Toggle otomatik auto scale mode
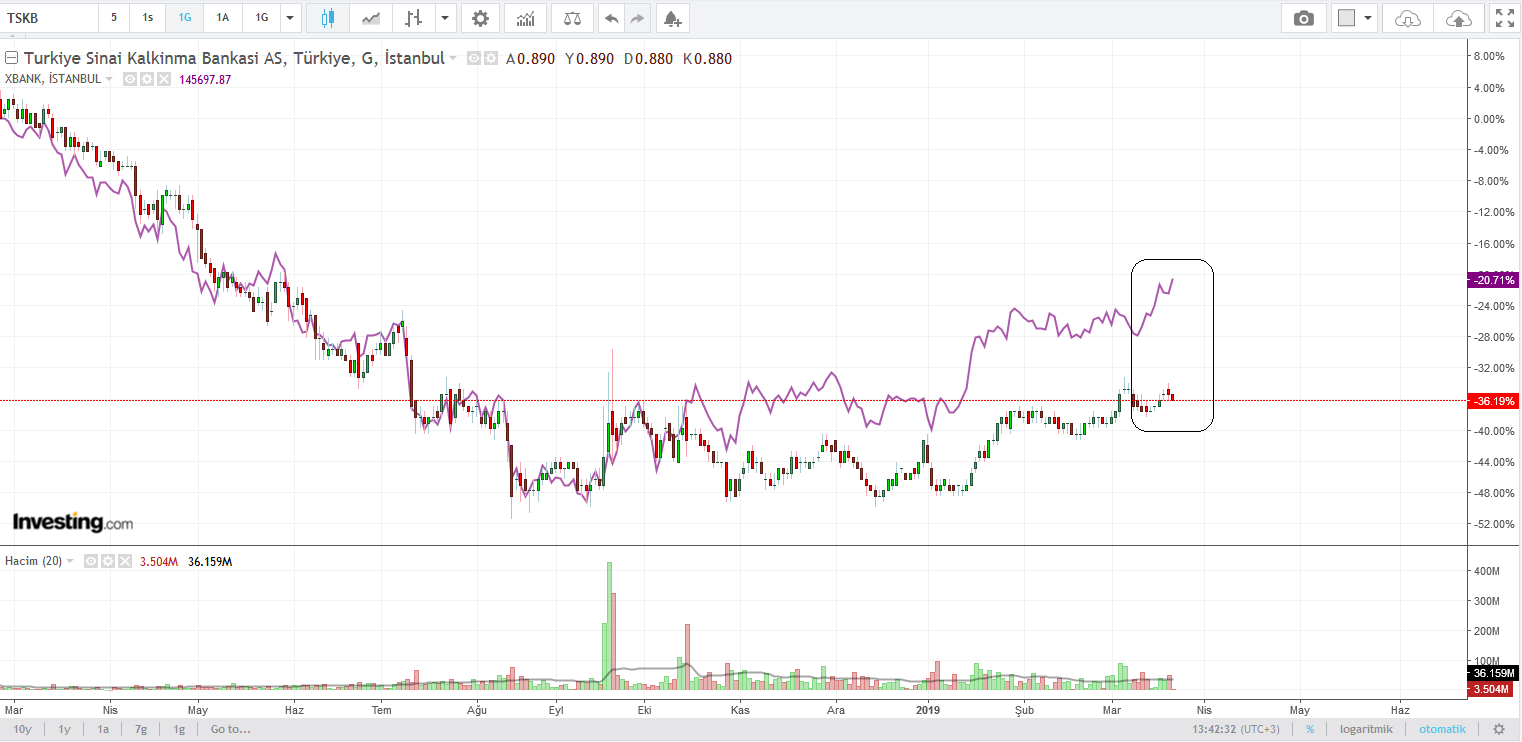 pos(1441,729)
